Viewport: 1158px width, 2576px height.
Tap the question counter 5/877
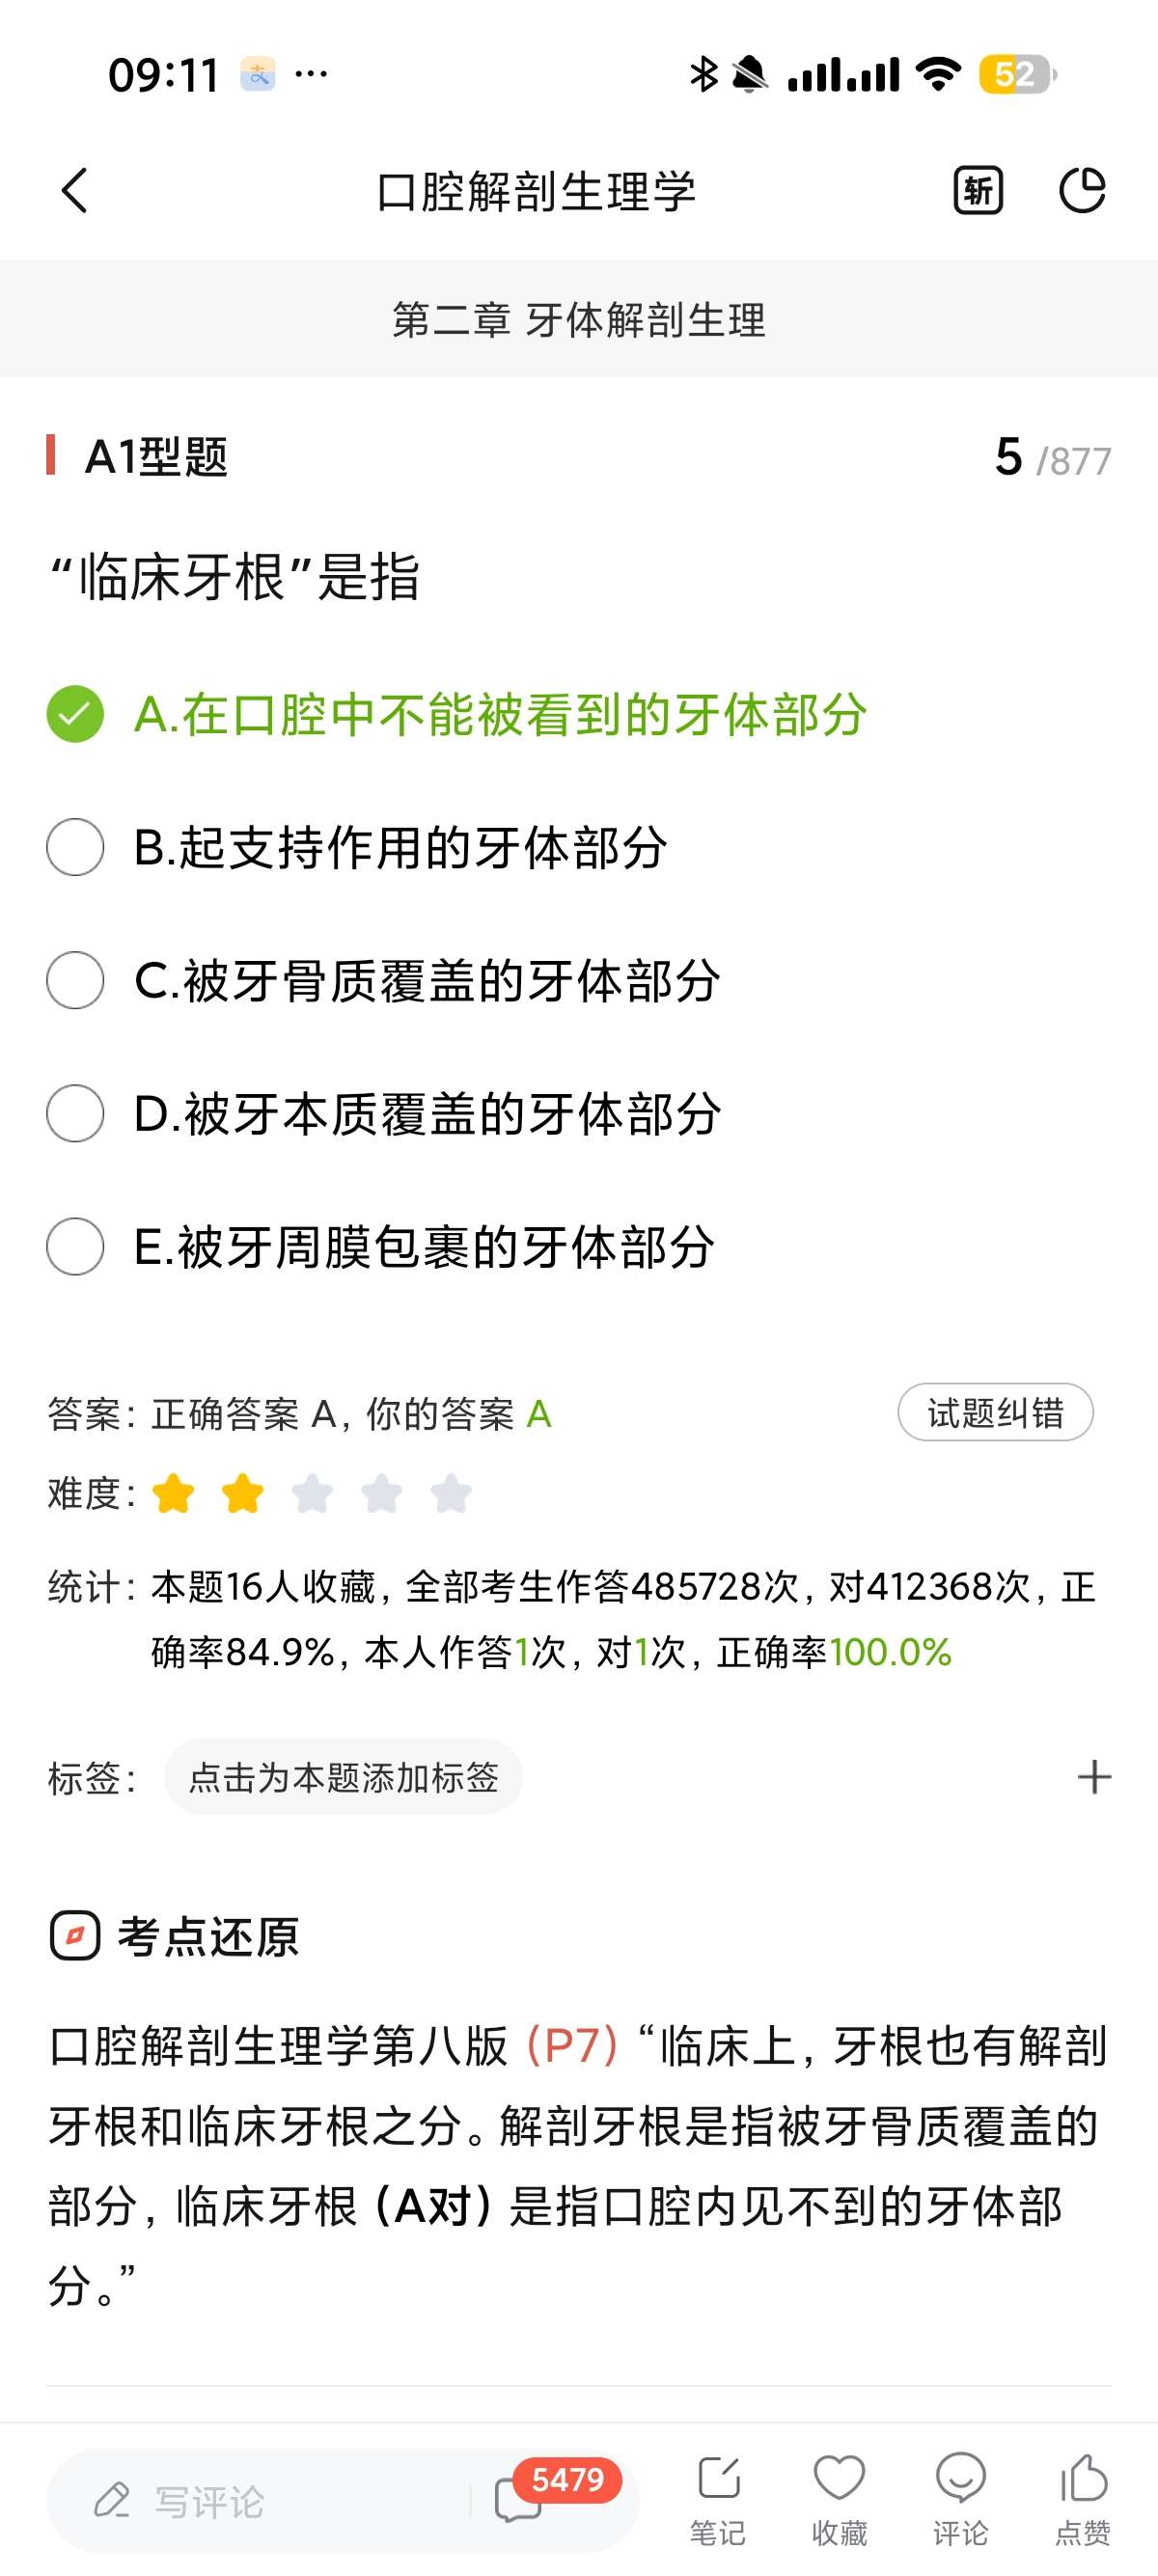[1052, 458]
